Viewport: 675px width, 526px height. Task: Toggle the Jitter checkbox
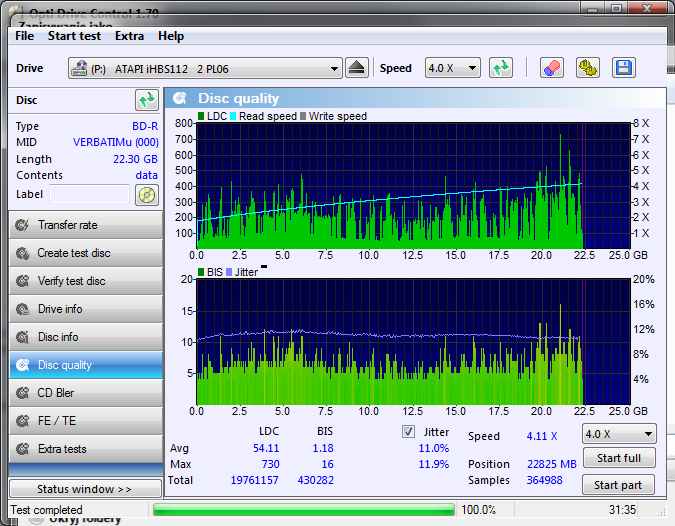408,431
